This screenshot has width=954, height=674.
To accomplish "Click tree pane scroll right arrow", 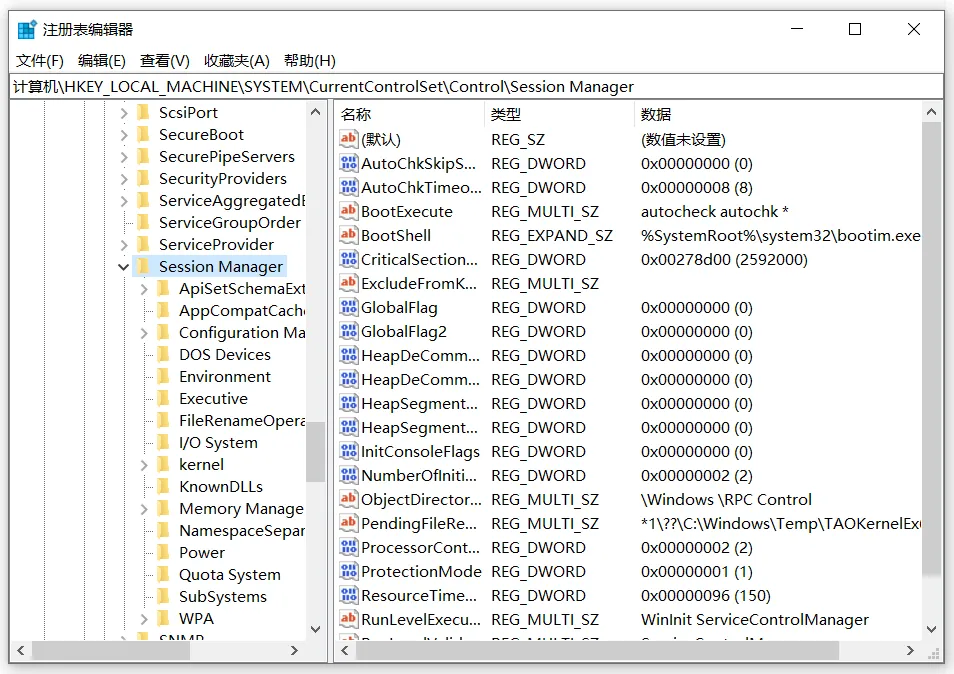I will [x=294, y=650].
